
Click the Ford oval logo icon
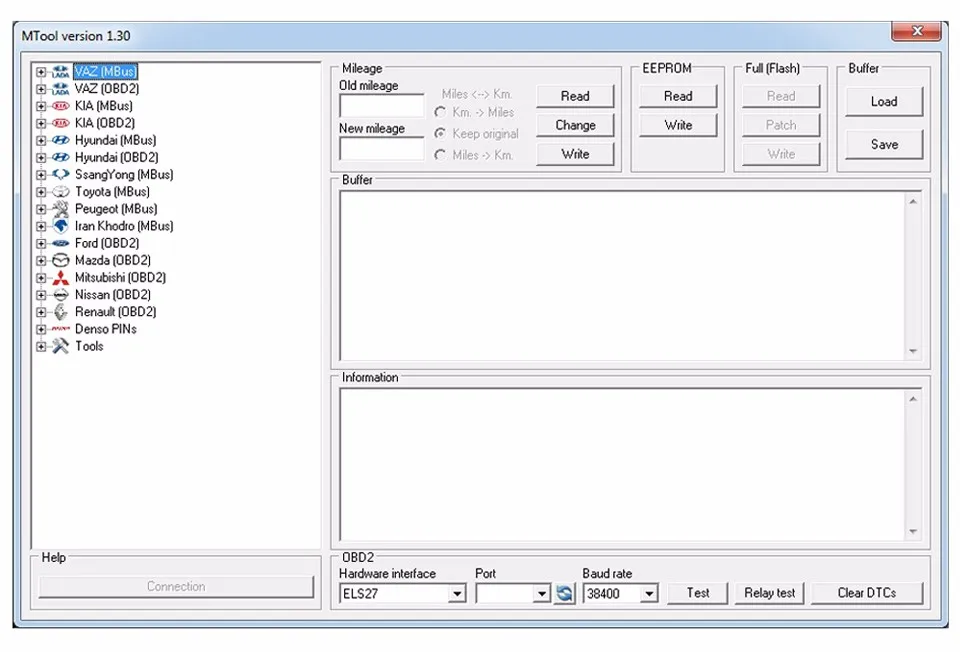click(x=60, y=243)
